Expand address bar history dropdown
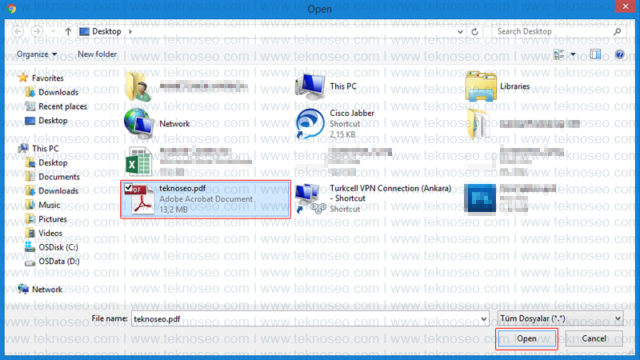Viewport: 640px width, 360px height. pos(460,31)
